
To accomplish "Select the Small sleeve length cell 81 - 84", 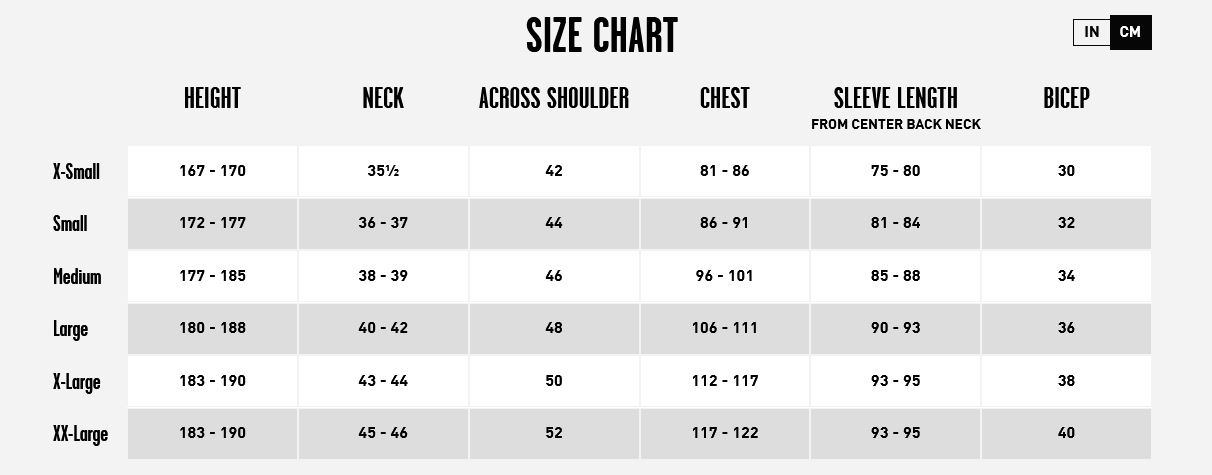I will coord(895,223).
